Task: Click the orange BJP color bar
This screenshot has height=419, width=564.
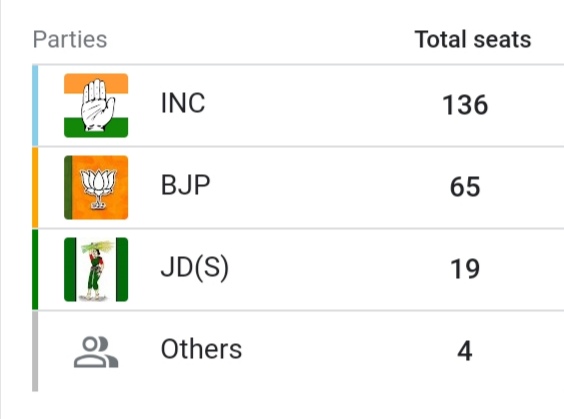Action: (35, 187)
